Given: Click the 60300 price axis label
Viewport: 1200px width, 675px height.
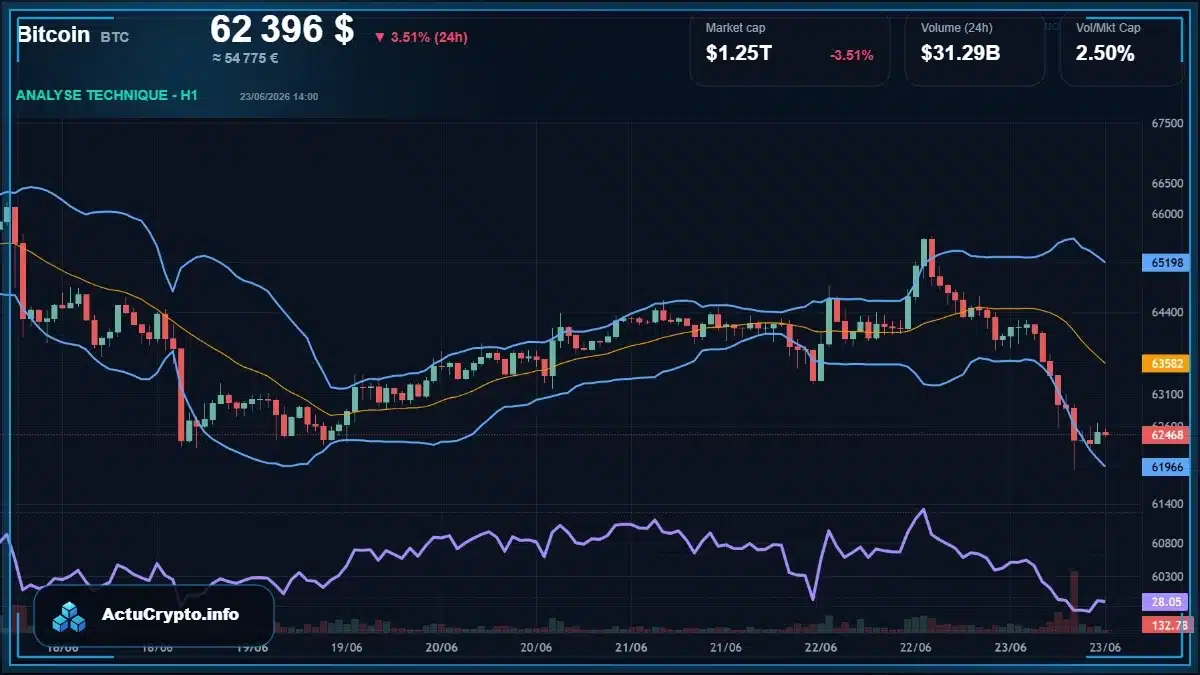Looking at the screenshot, I should [1168, 576].
